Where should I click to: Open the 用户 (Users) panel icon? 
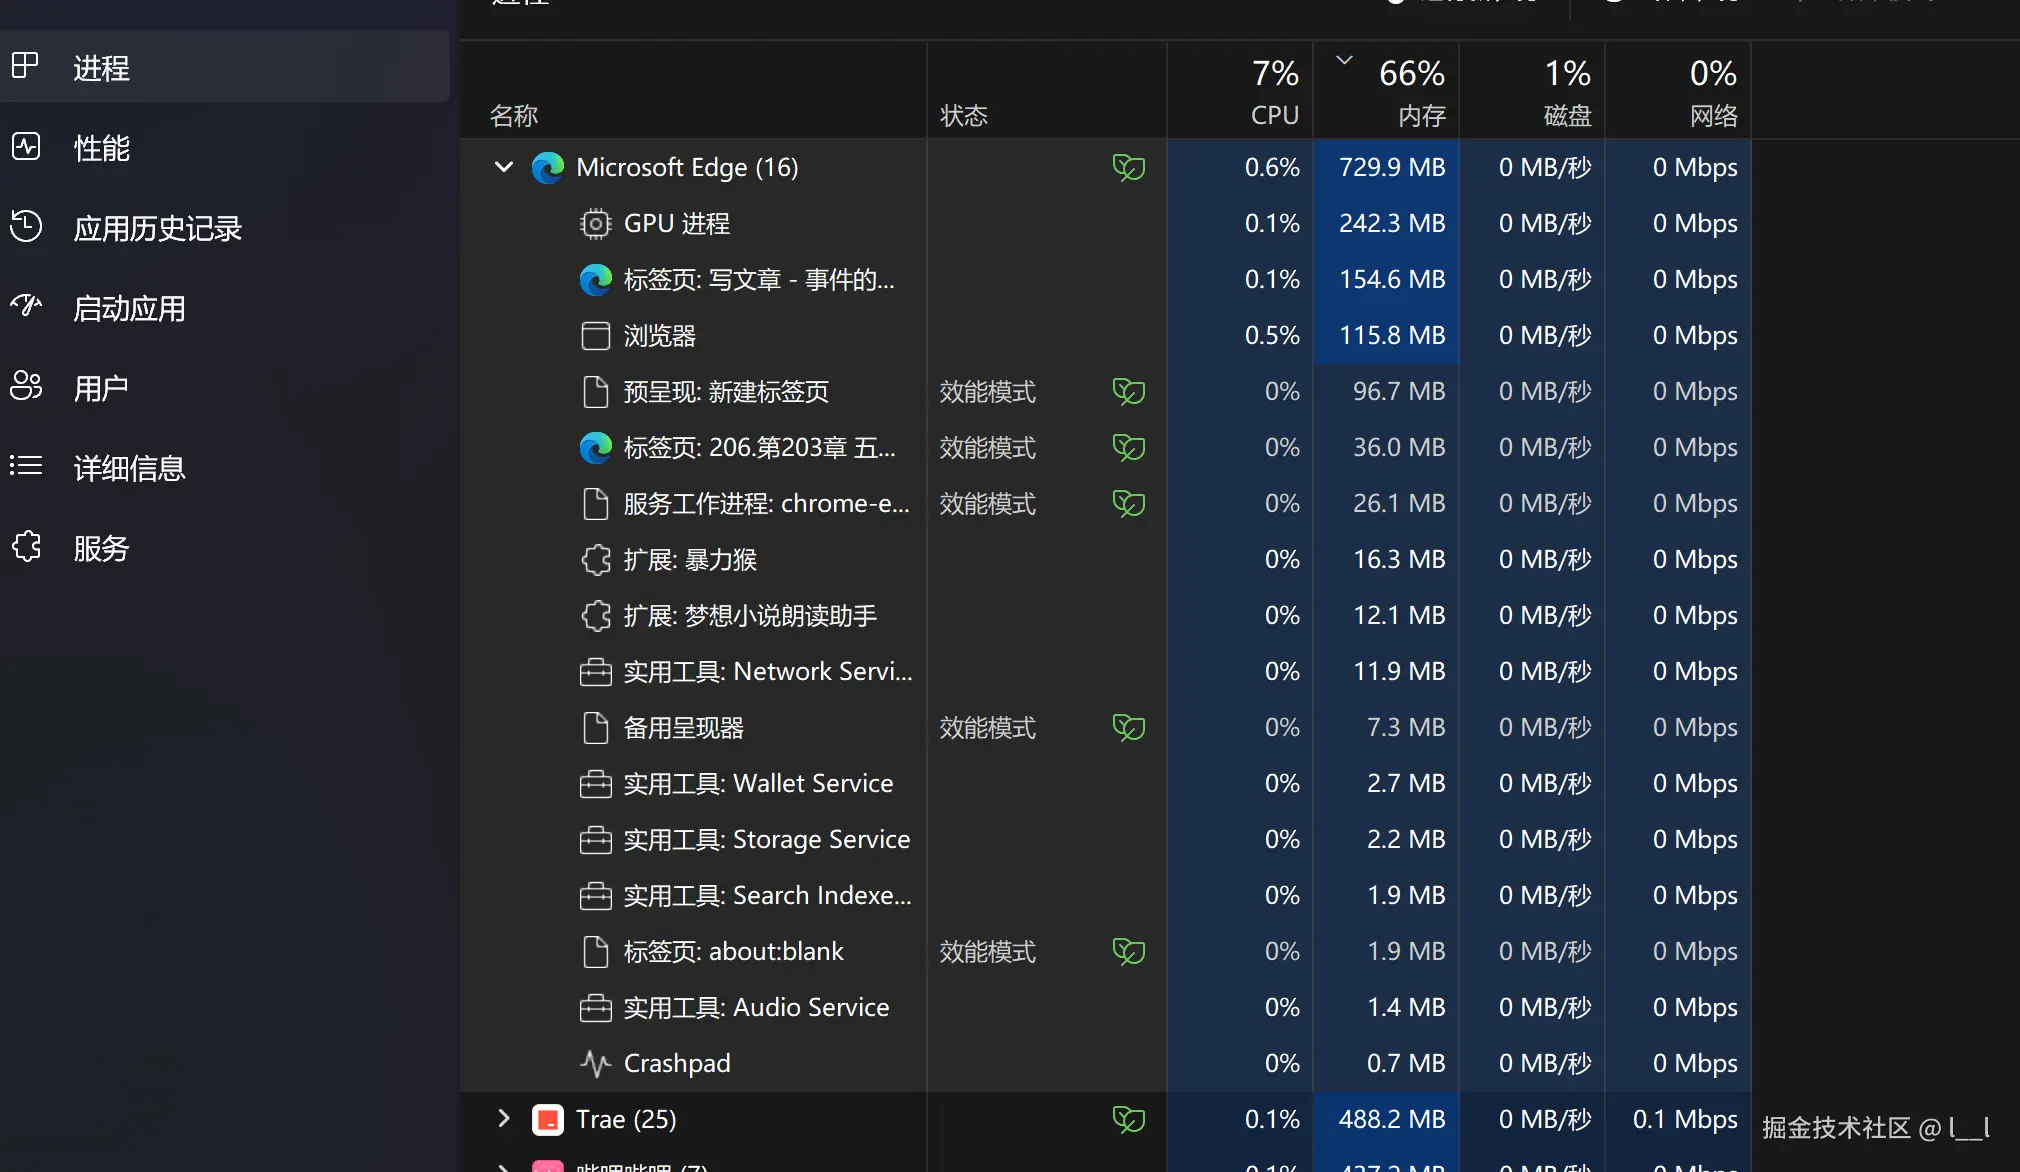[27, 387]
